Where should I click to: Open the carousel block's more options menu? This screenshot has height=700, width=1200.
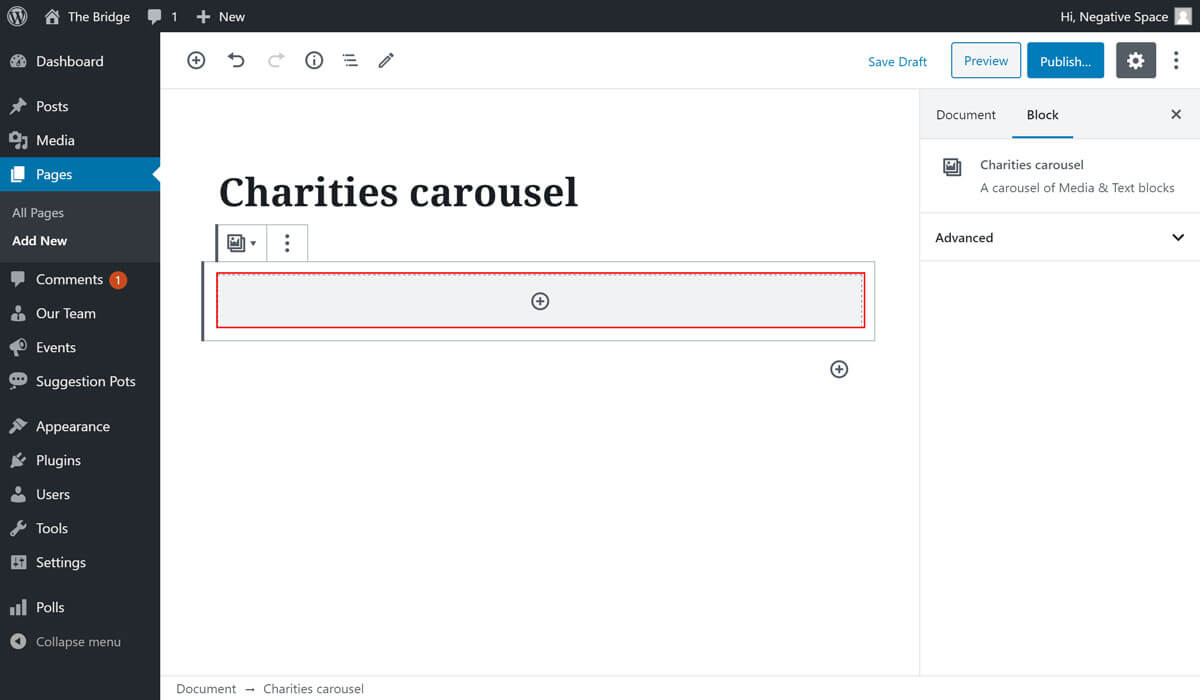pyautogui.click(x=287, y=243)
